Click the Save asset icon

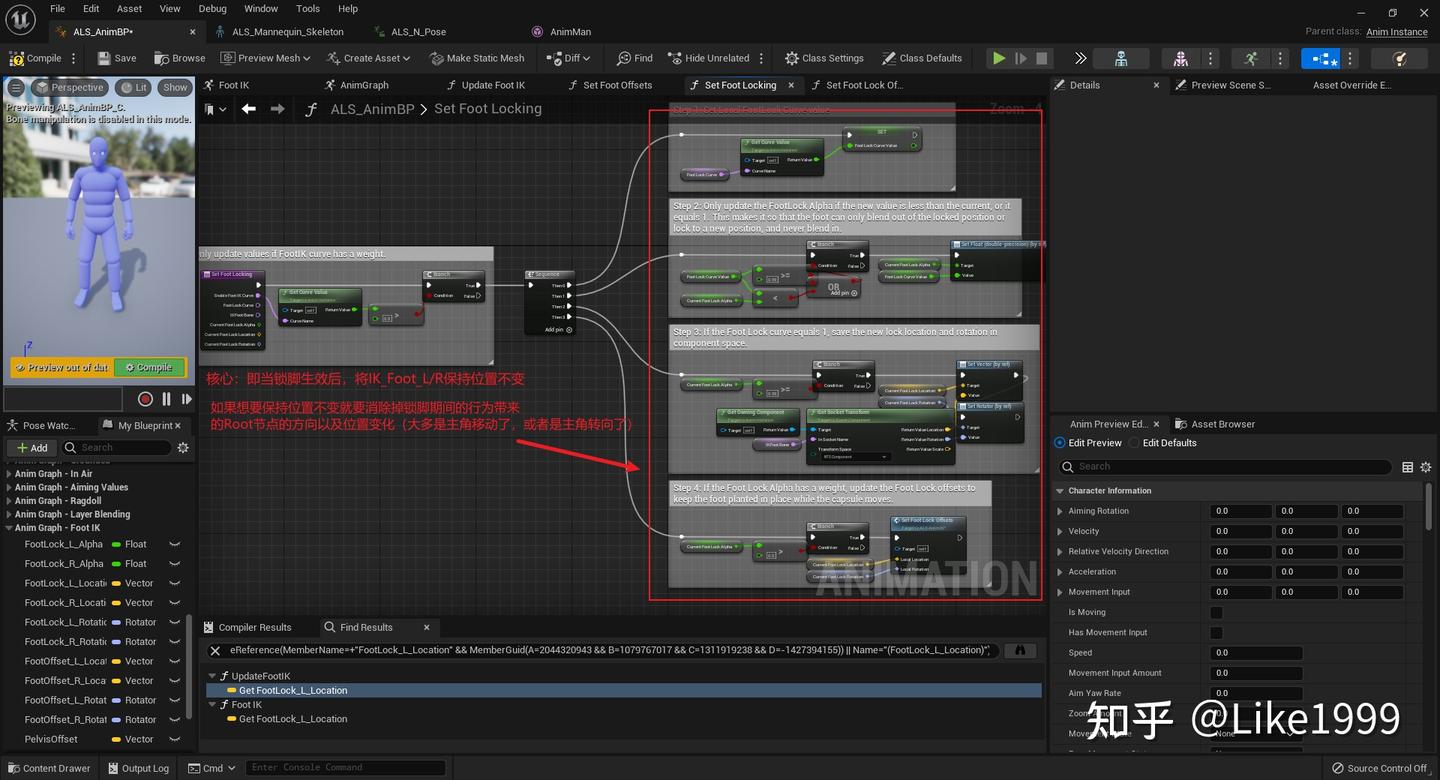coord(114,58)
